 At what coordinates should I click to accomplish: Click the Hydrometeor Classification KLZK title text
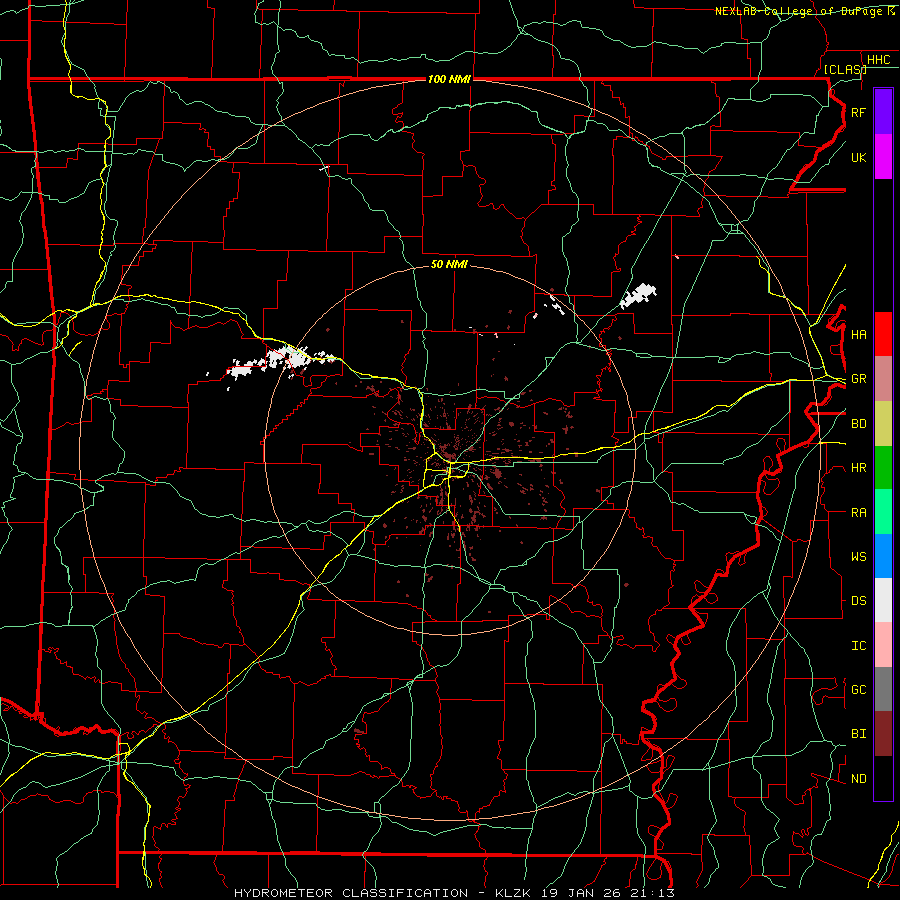tap(454, 893)
